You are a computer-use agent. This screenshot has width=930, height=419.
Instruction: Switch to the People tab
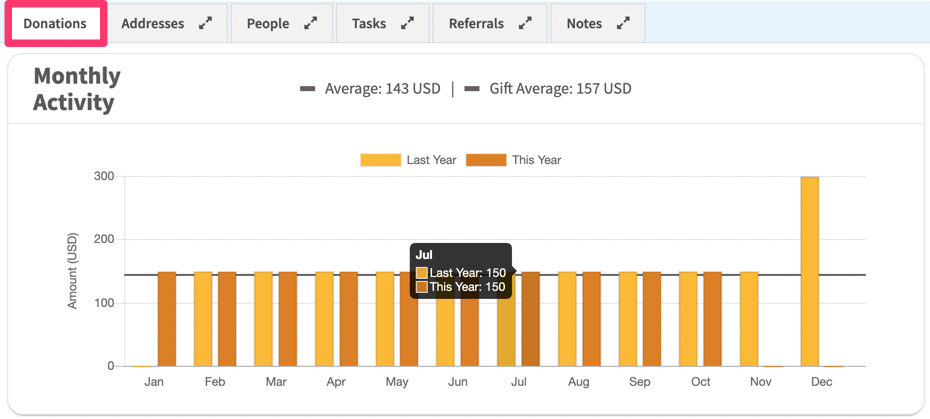tap(268, 24)
